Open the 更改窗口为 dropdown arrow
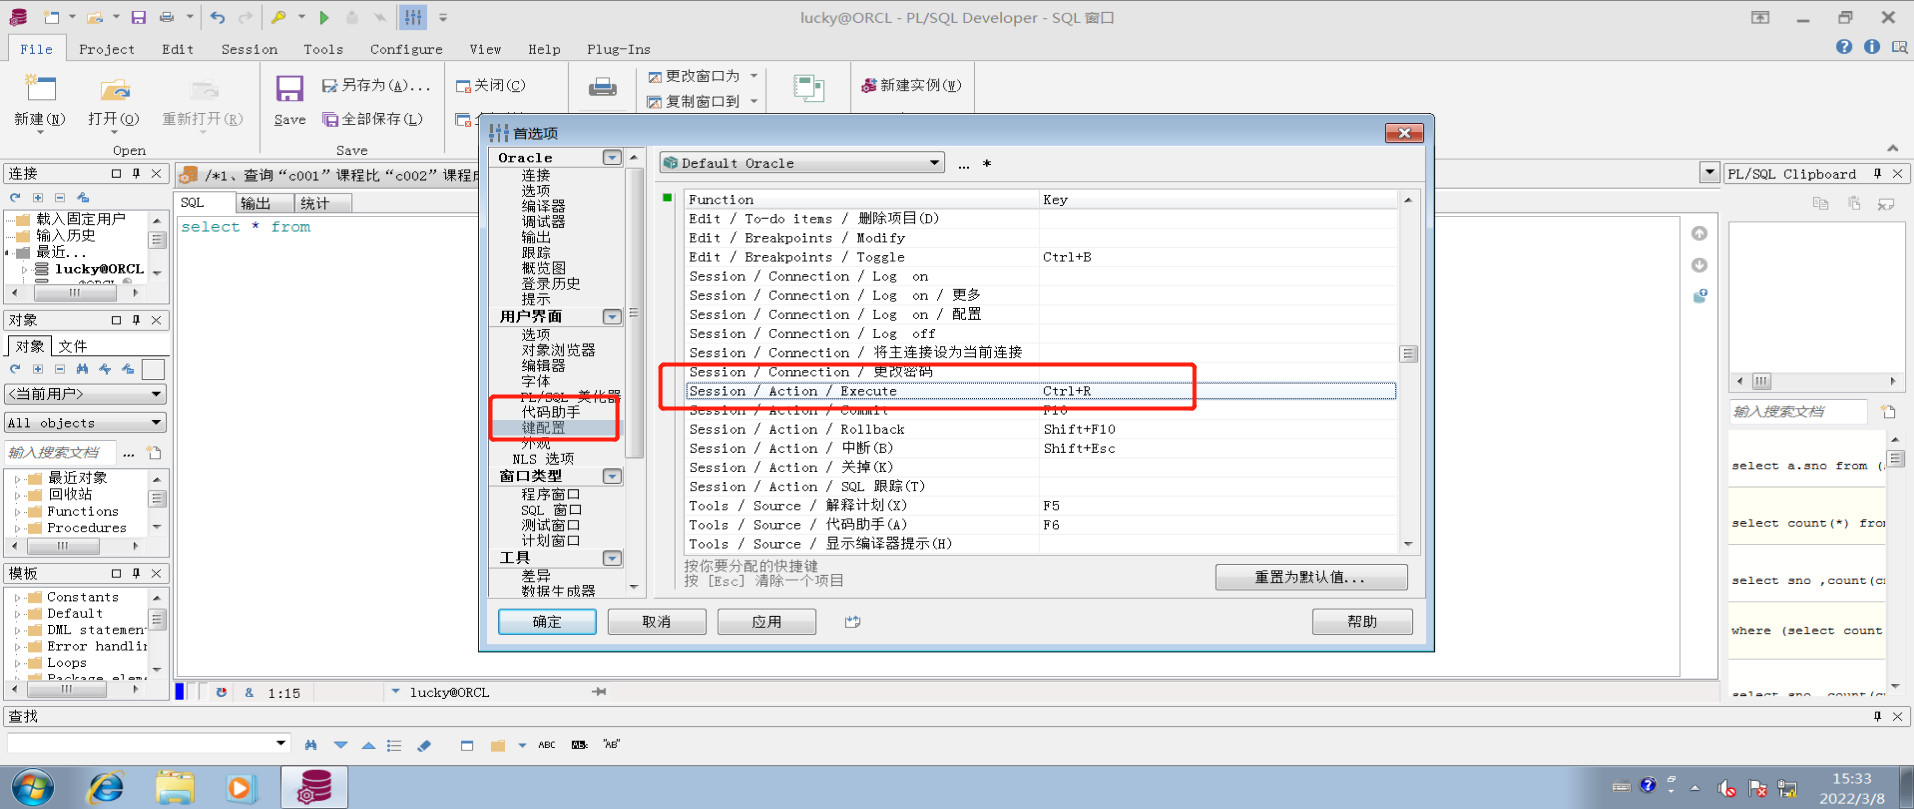This screenshot has width=1914, height=809. click(x=753, y=76)
